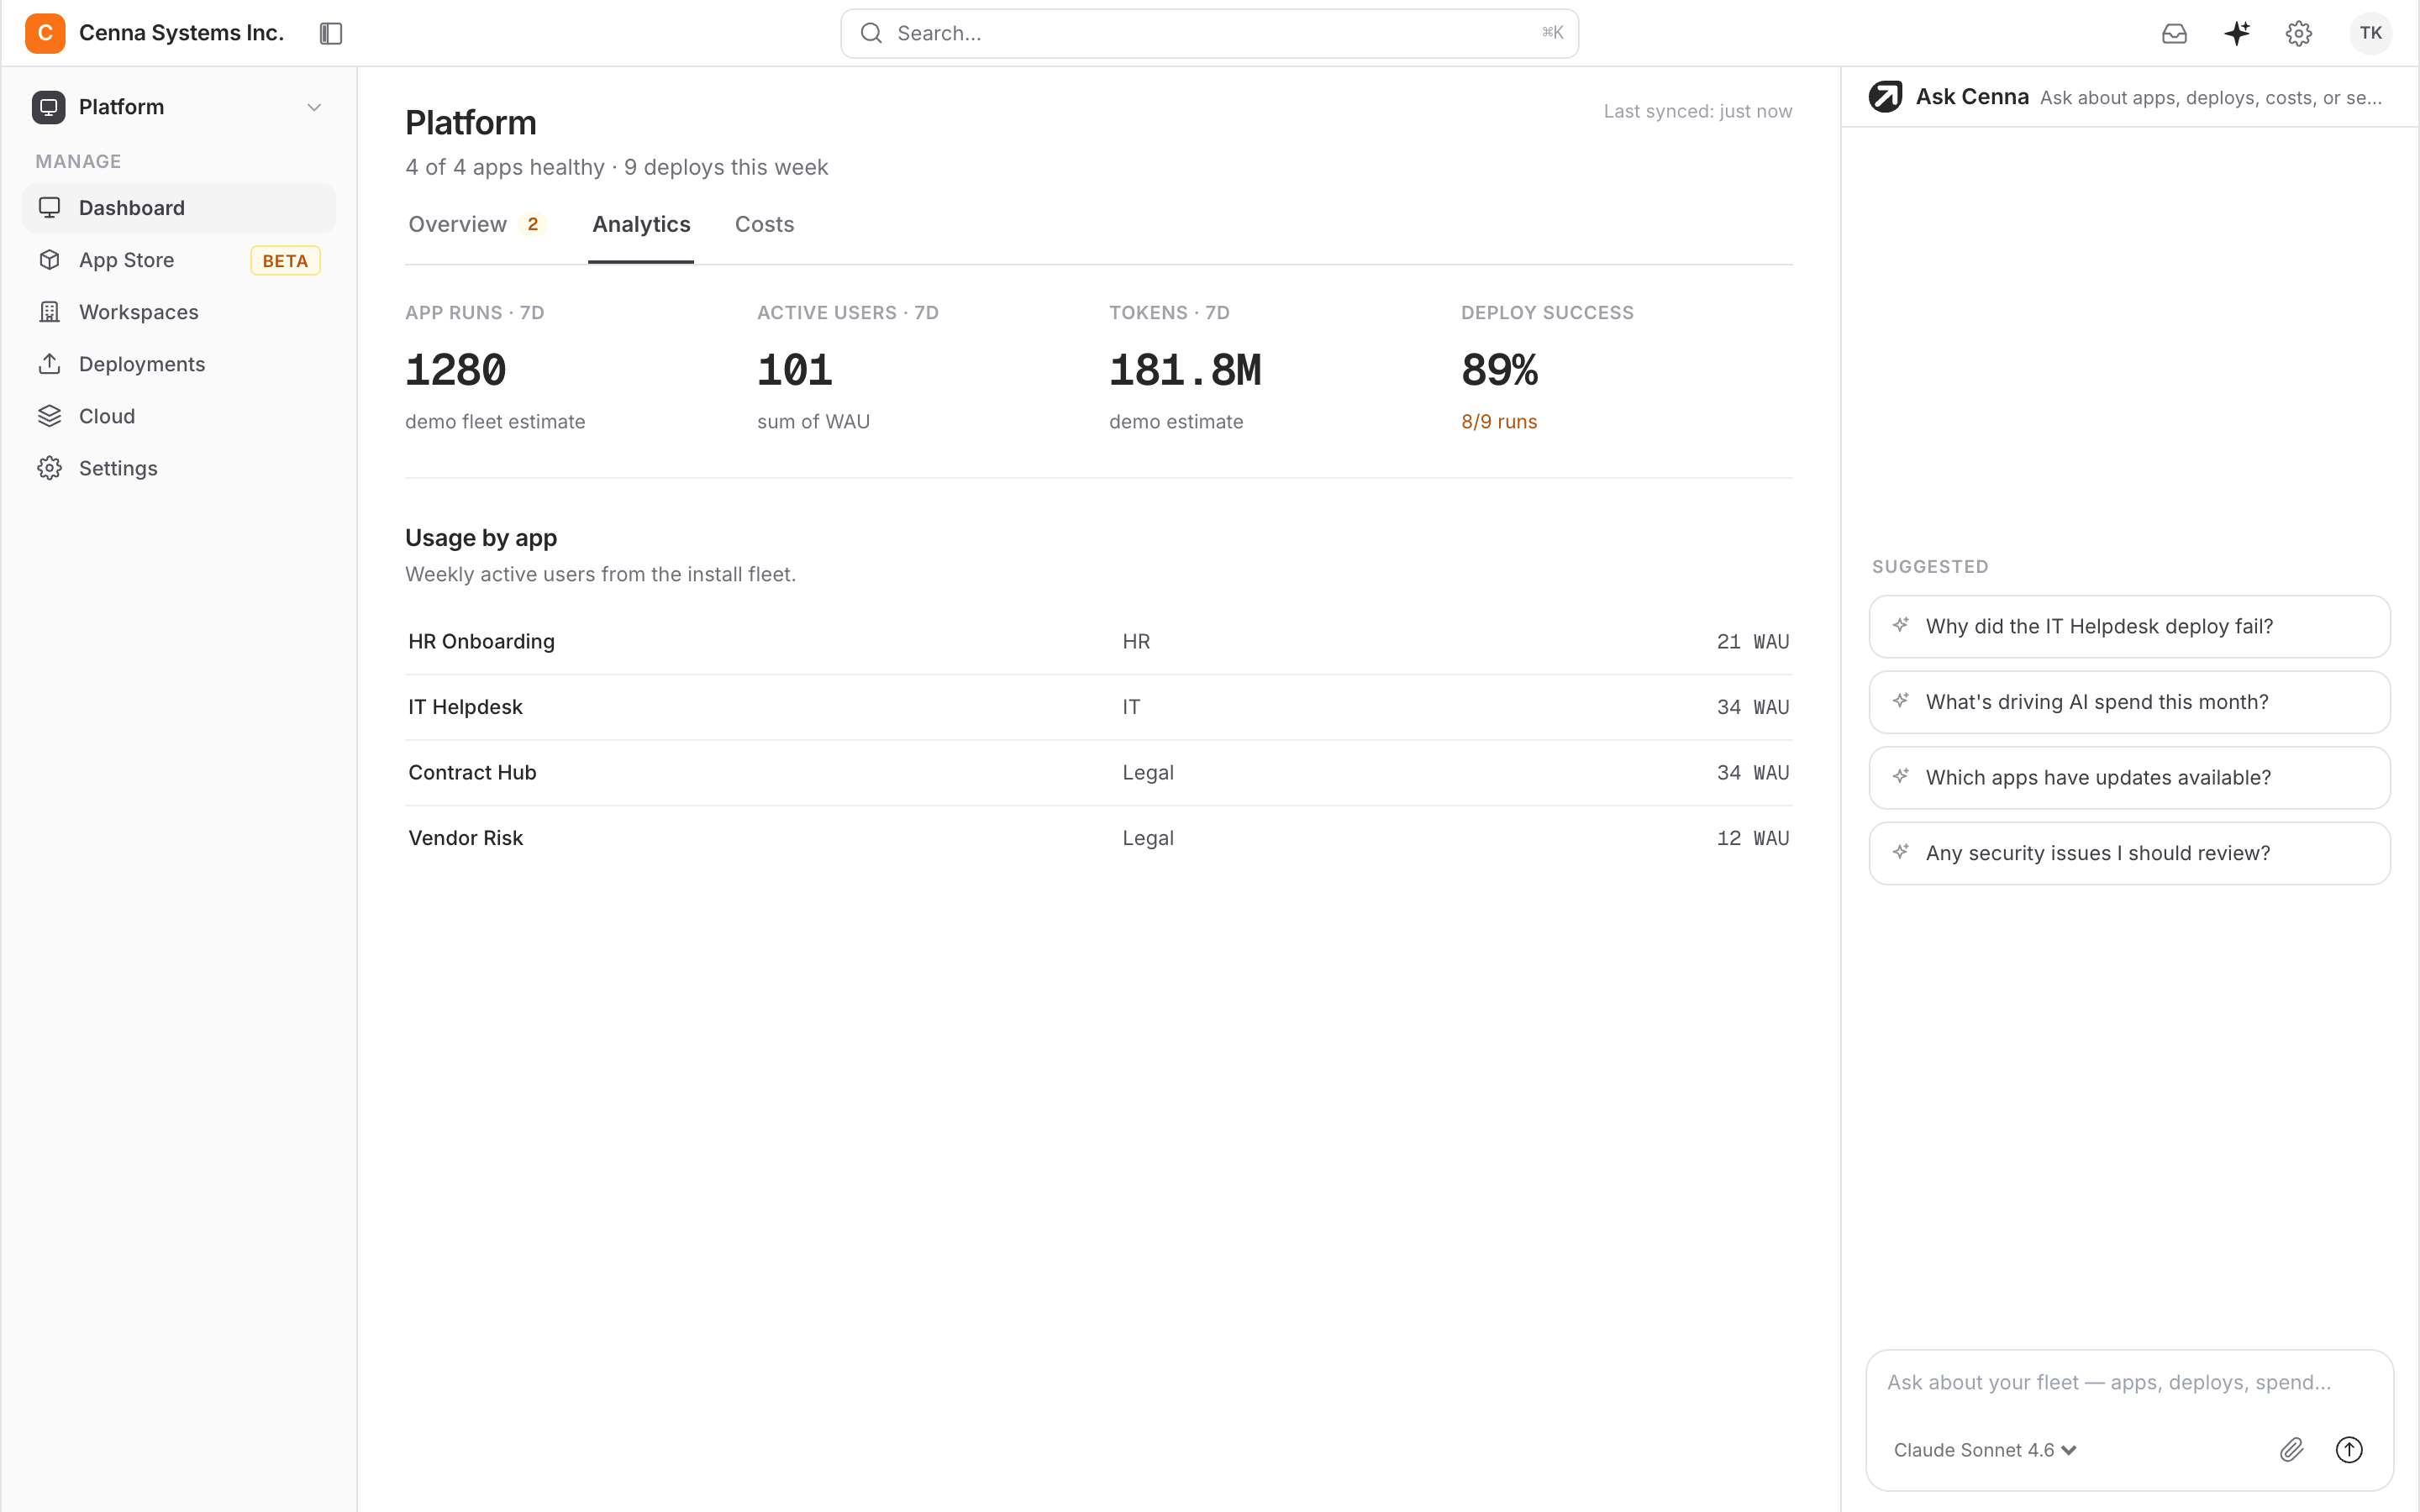Switch to the Overview tab

pyautogui.click(x=476, y=224)
